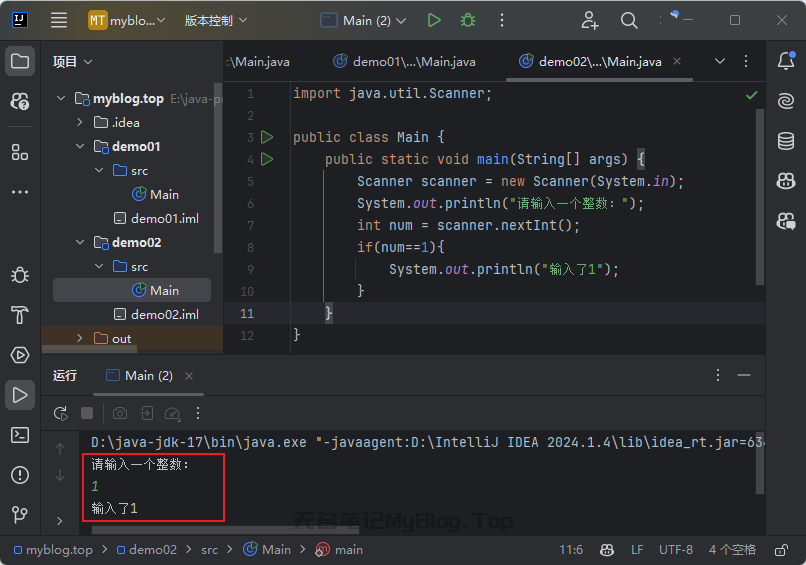
Task: Click the editor vertical scrollbar
Action: (x=760, y=196)
